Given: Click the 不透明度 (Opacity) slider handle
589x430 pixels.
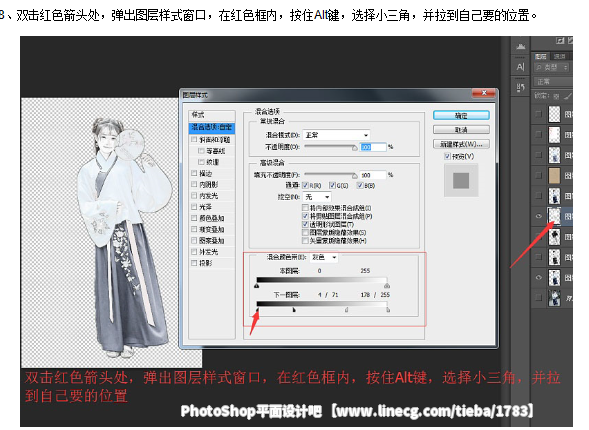Looking at the screenshot, I should click(x=354, y=148).
